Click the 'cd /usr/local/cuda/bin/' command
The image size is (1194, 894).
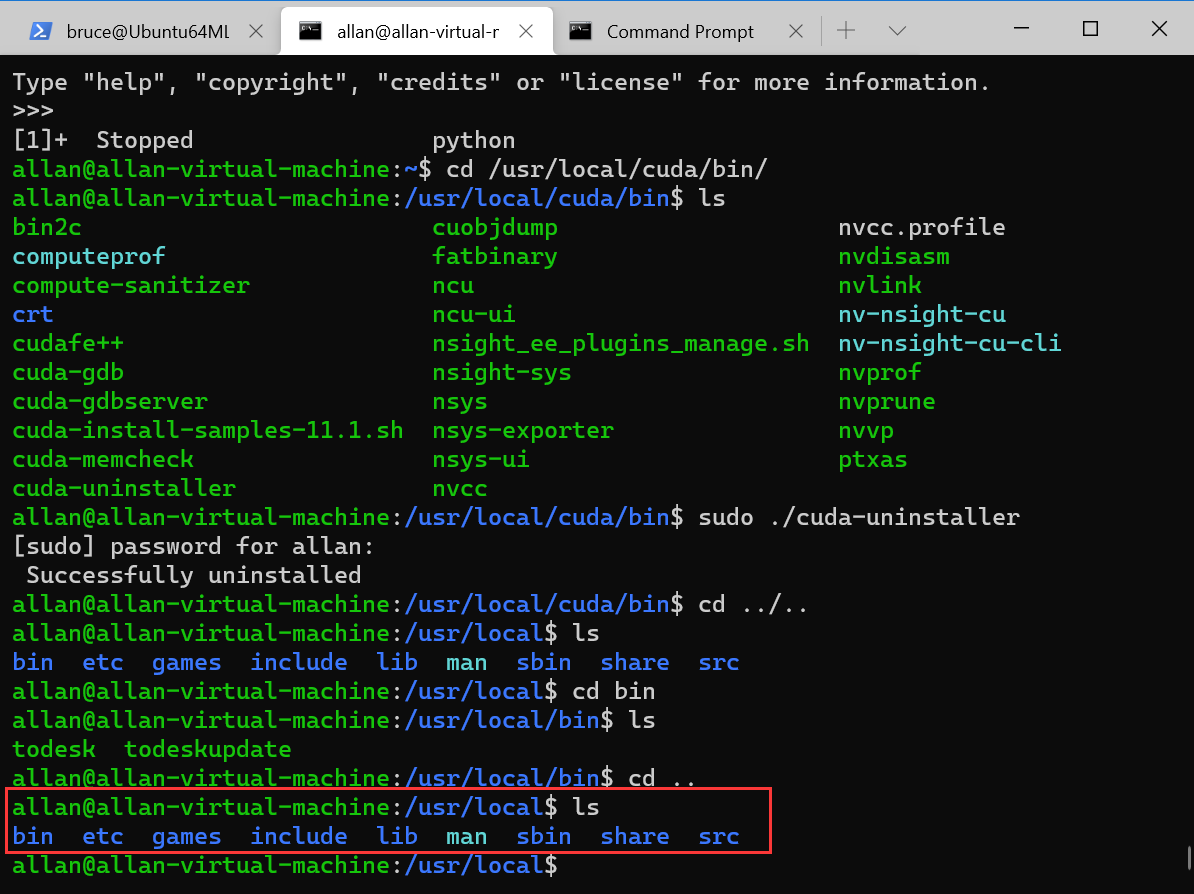(x=607, y=169)
